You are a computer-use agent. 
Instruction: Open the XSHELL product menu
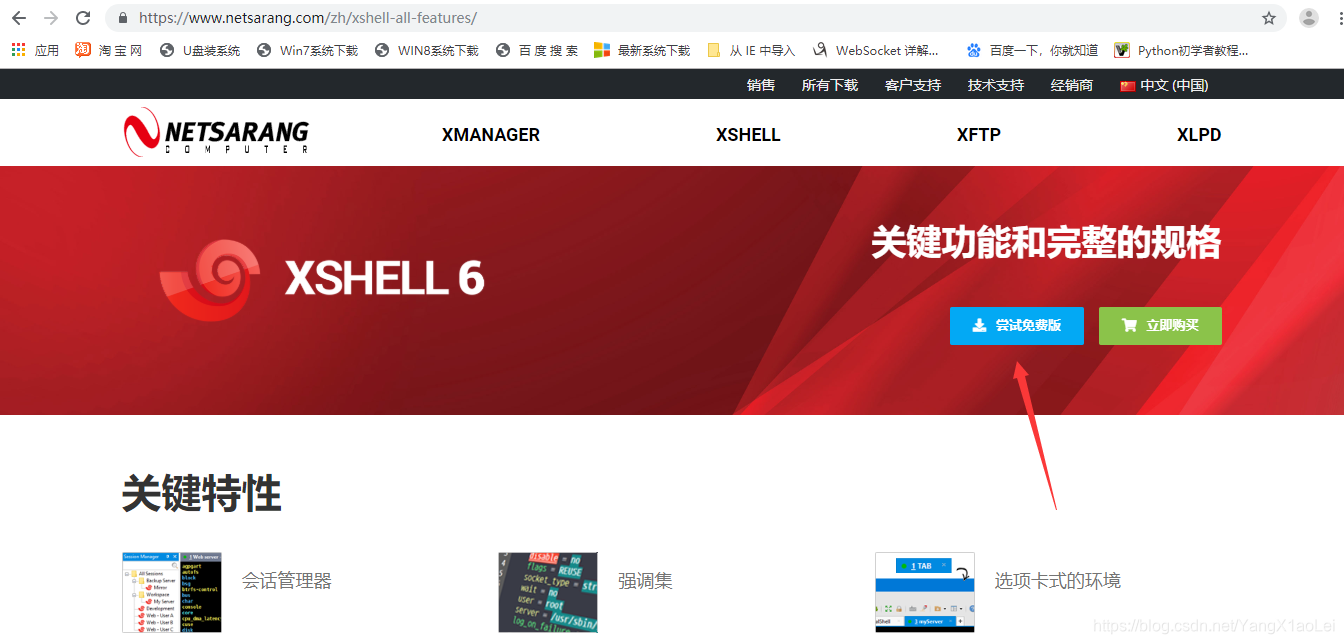click(x=748, y=135)
